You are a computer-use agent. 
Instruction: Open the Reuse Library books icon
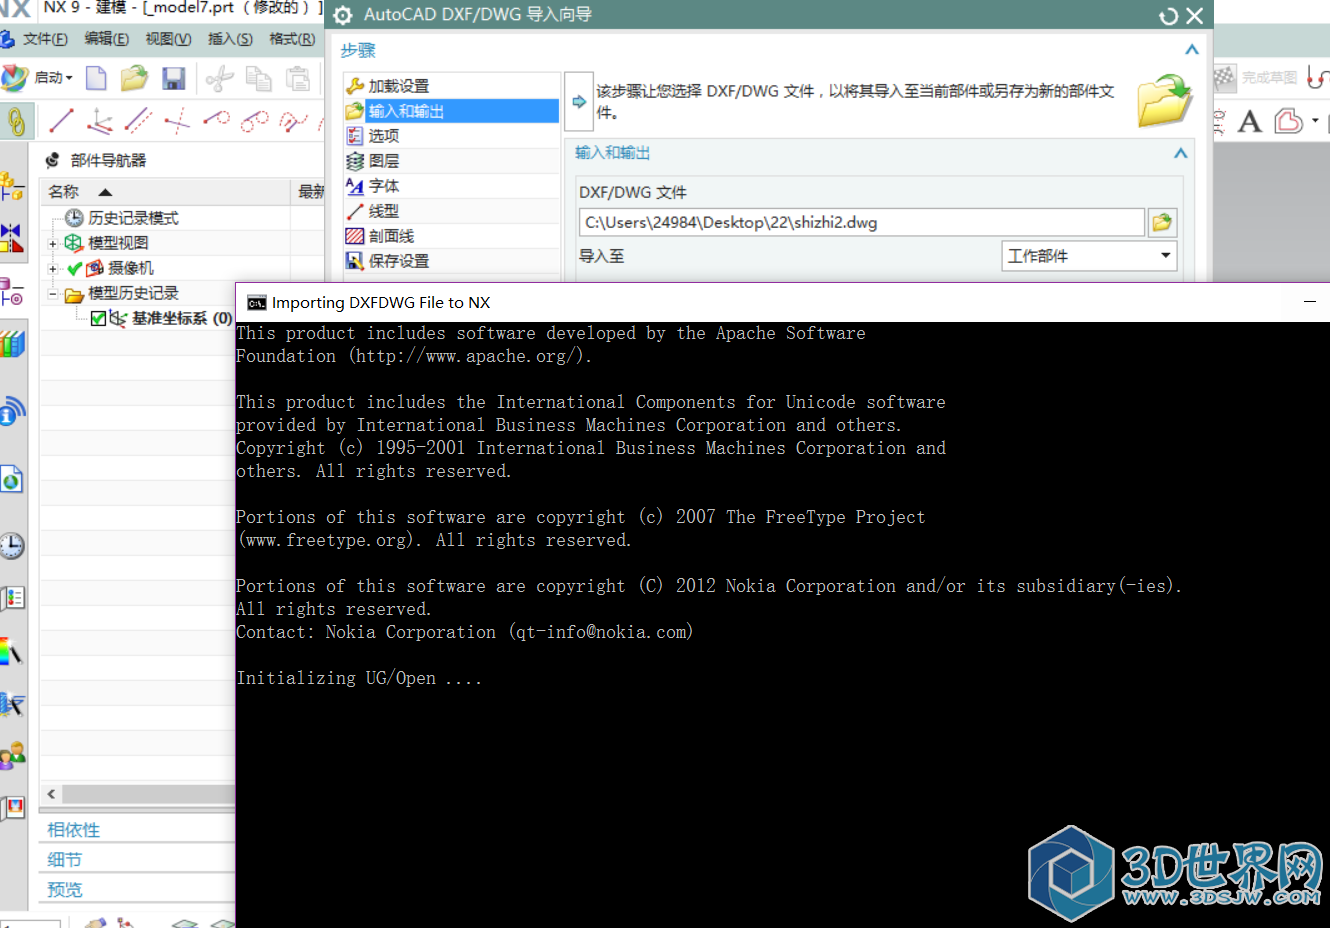coord(12,345)
